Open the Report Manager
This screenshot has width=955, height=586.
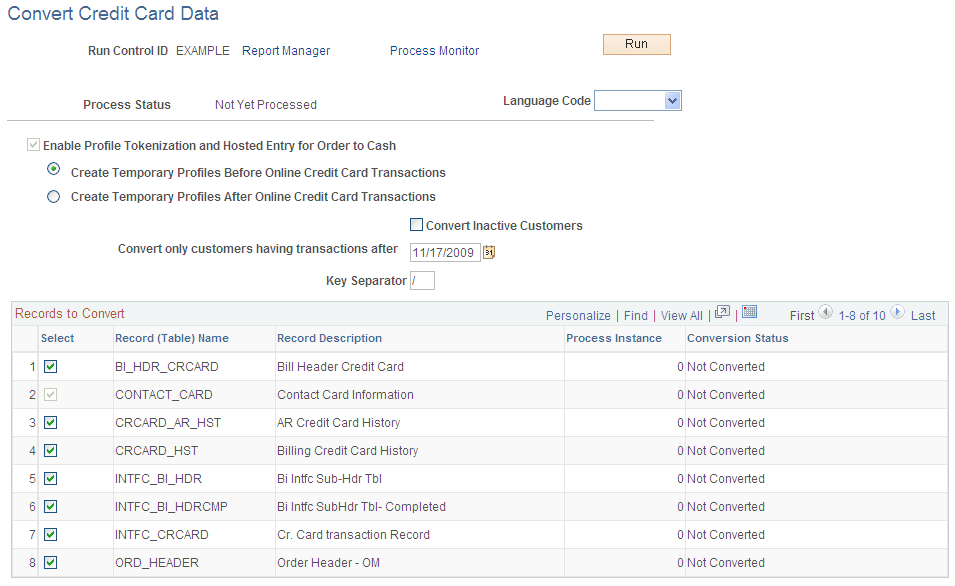(285, 50)
